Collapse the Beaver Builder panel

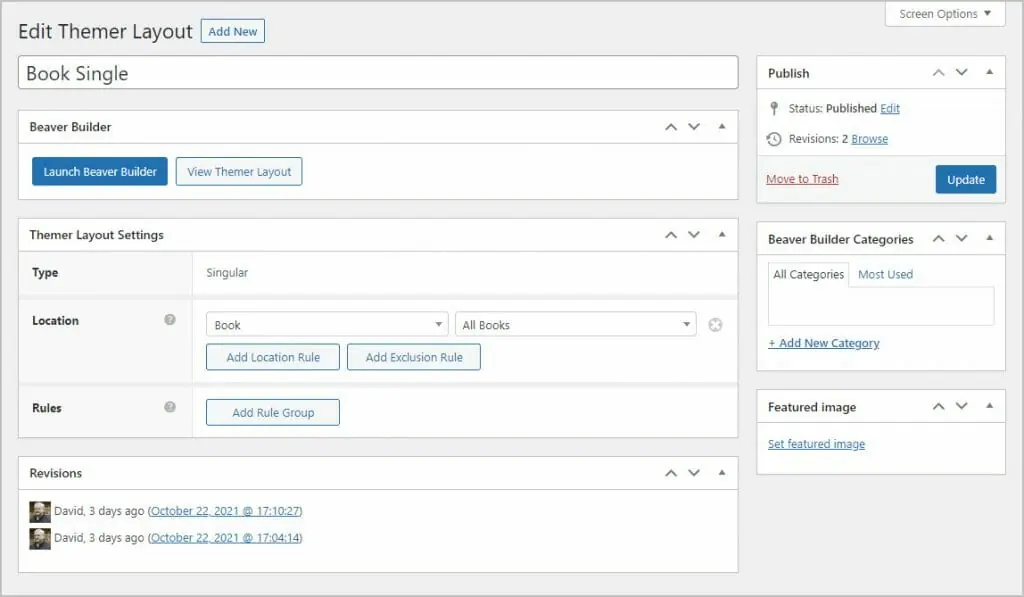pyautogui.click(x=722, y=127)
